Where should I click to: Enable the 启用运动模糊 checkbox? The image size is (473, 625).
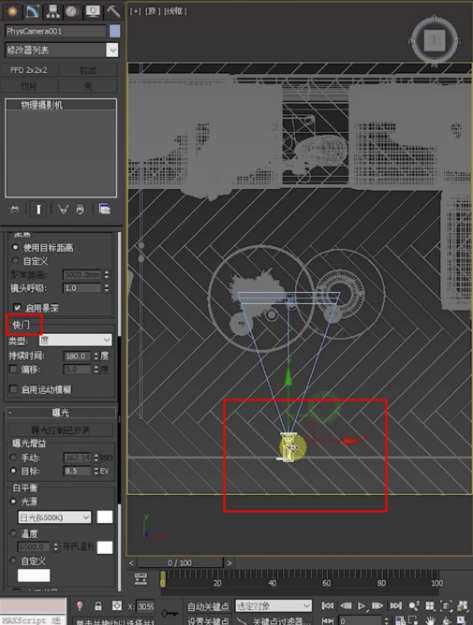coord(14,389)
